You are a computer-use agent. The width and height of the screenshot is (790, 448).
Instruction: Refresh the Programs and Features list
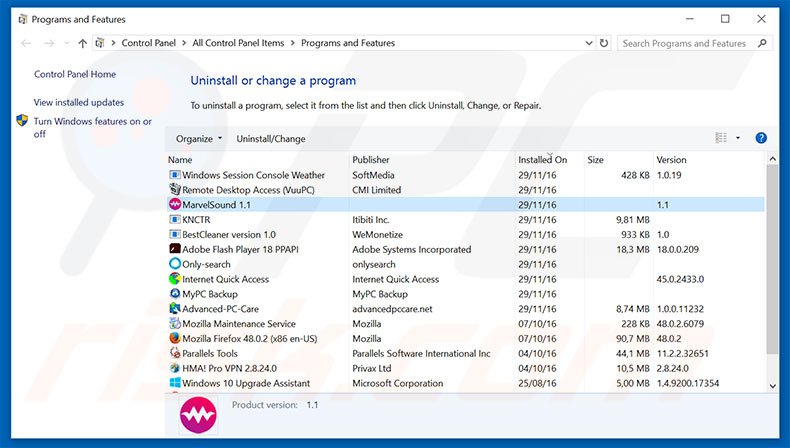pyautogui.click(x=604, y=43)
